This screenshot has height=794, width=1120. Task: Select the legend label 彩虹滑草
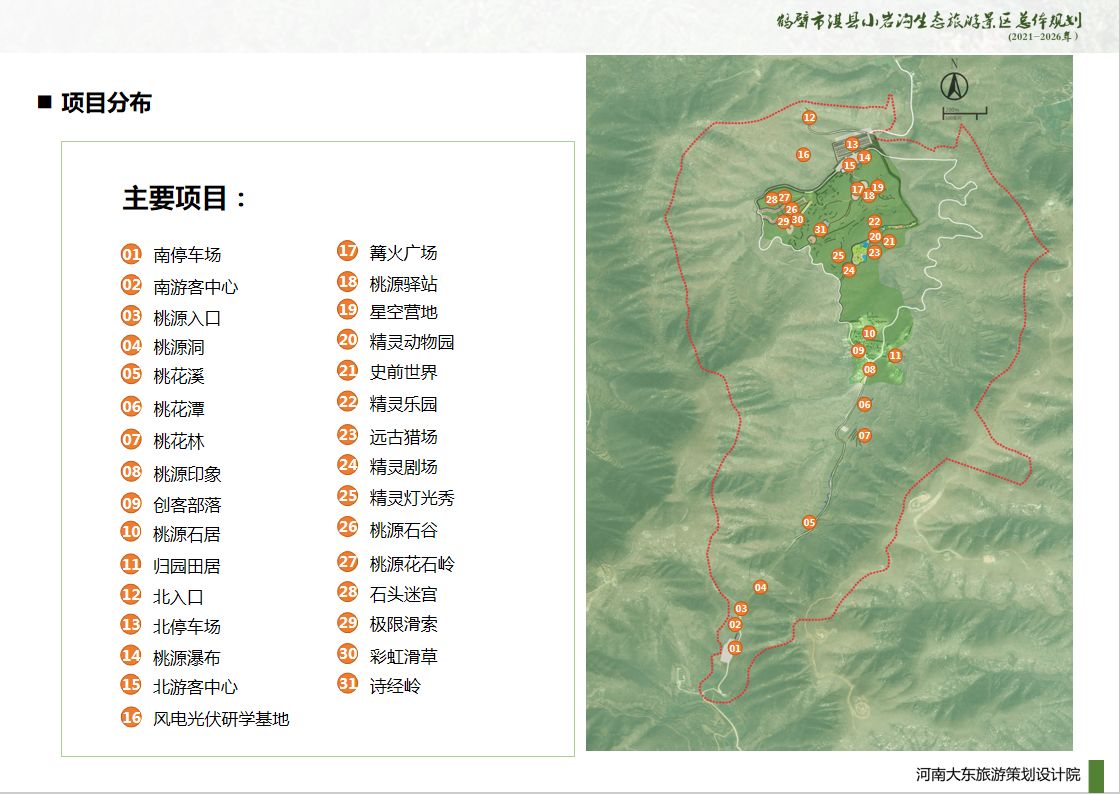click(404, 656)
